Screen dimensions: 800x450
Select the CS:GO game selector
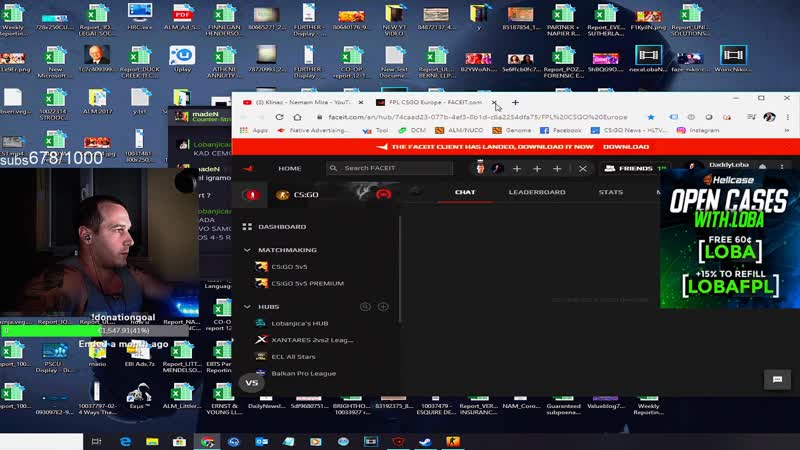tap(298, 195)
